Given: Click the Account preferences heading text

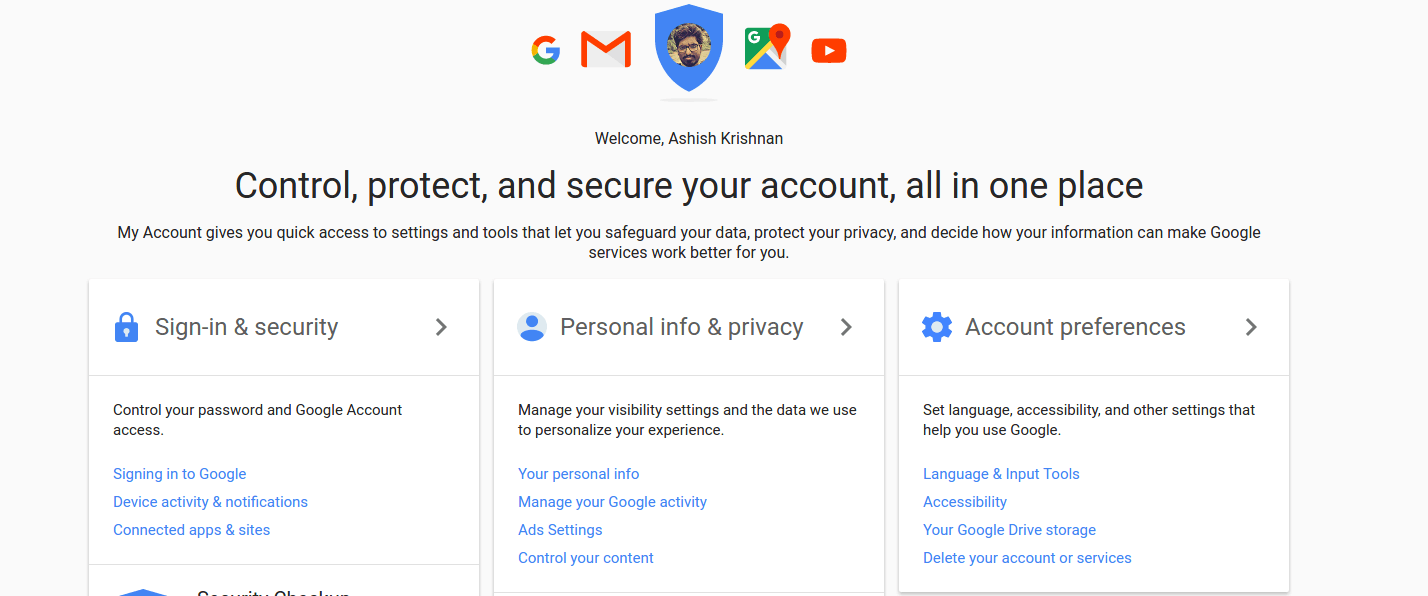Looking at the screenshot, I should (x=1075, y=327).
